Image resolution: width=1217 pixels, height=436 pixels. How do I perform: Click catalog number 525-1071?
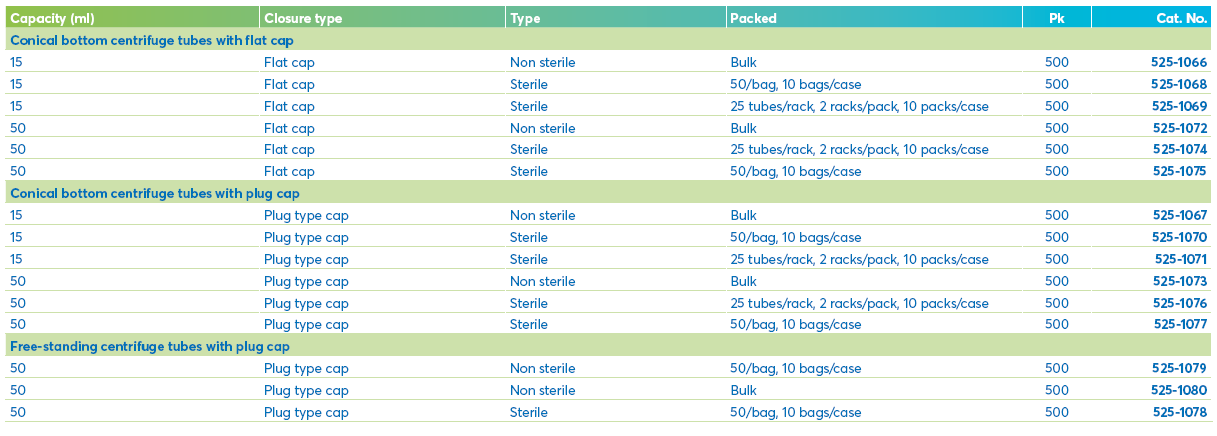coord(1180,259)
